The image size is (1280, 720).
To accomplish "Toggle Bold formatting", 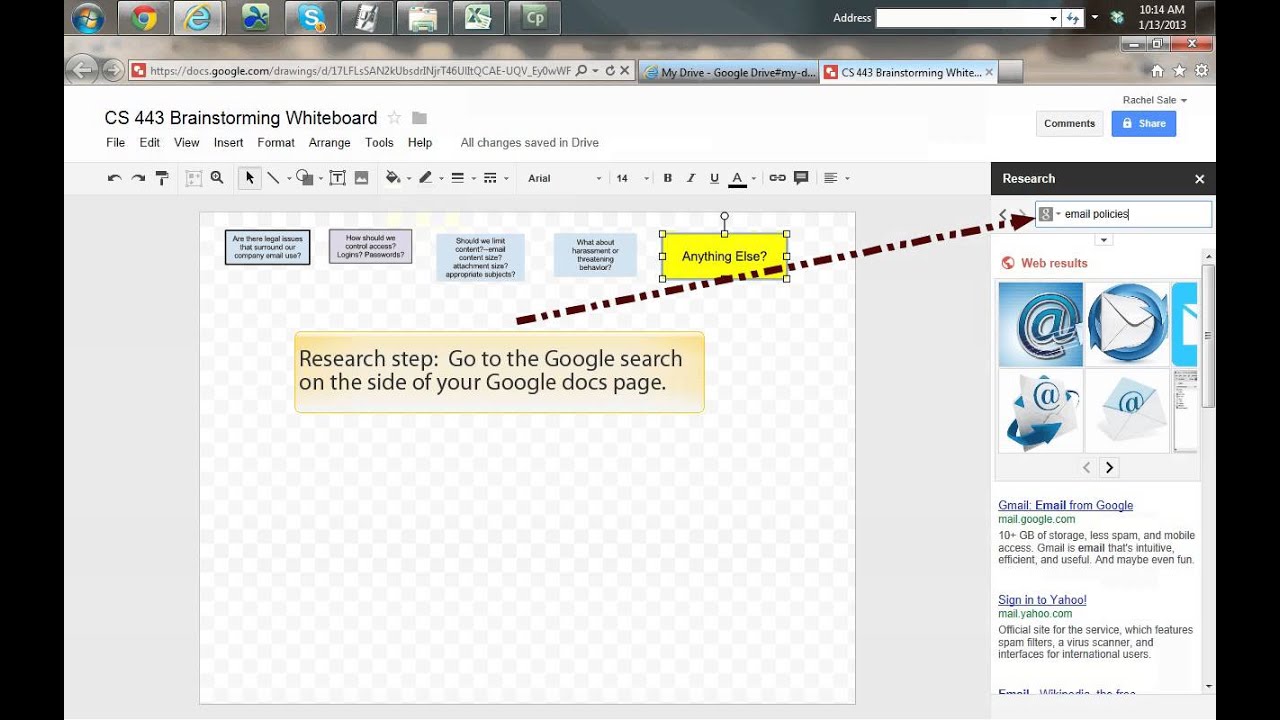I will click(x=667, y=178).
